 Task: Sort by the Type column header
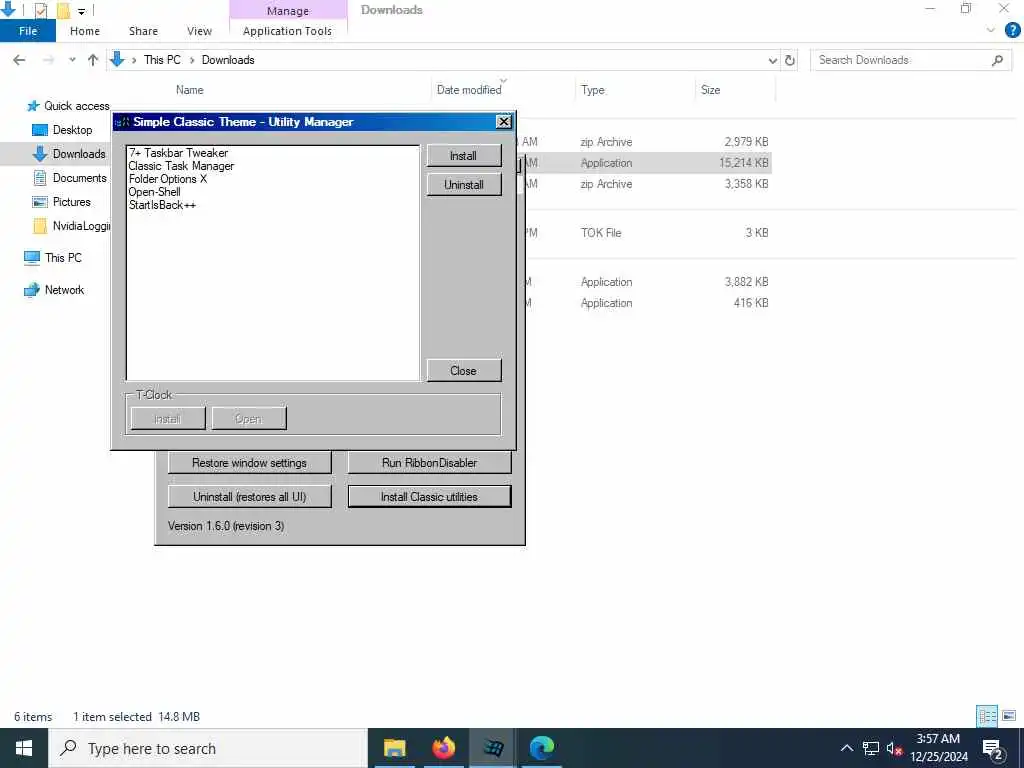pos(592,90)
